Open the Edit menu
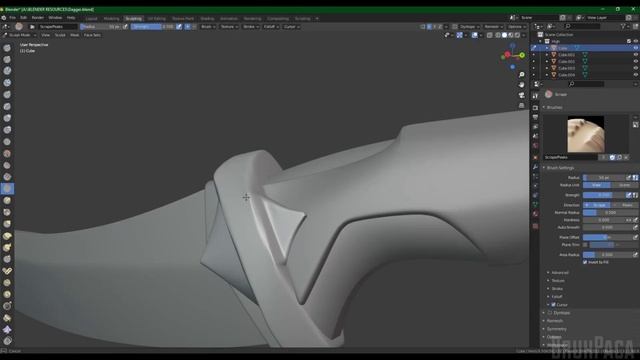 (x=24, y=18)
